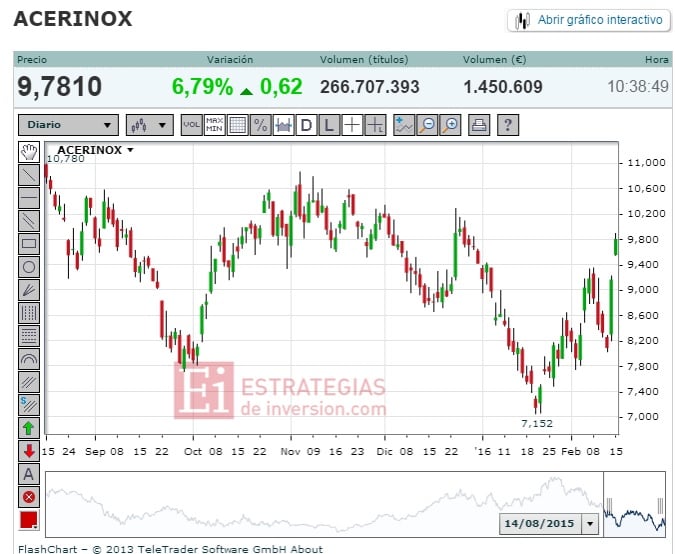The height and width of the screenshot is (554, 675).
Task: Open the red drawing color picker
Action: pos(29,520)
